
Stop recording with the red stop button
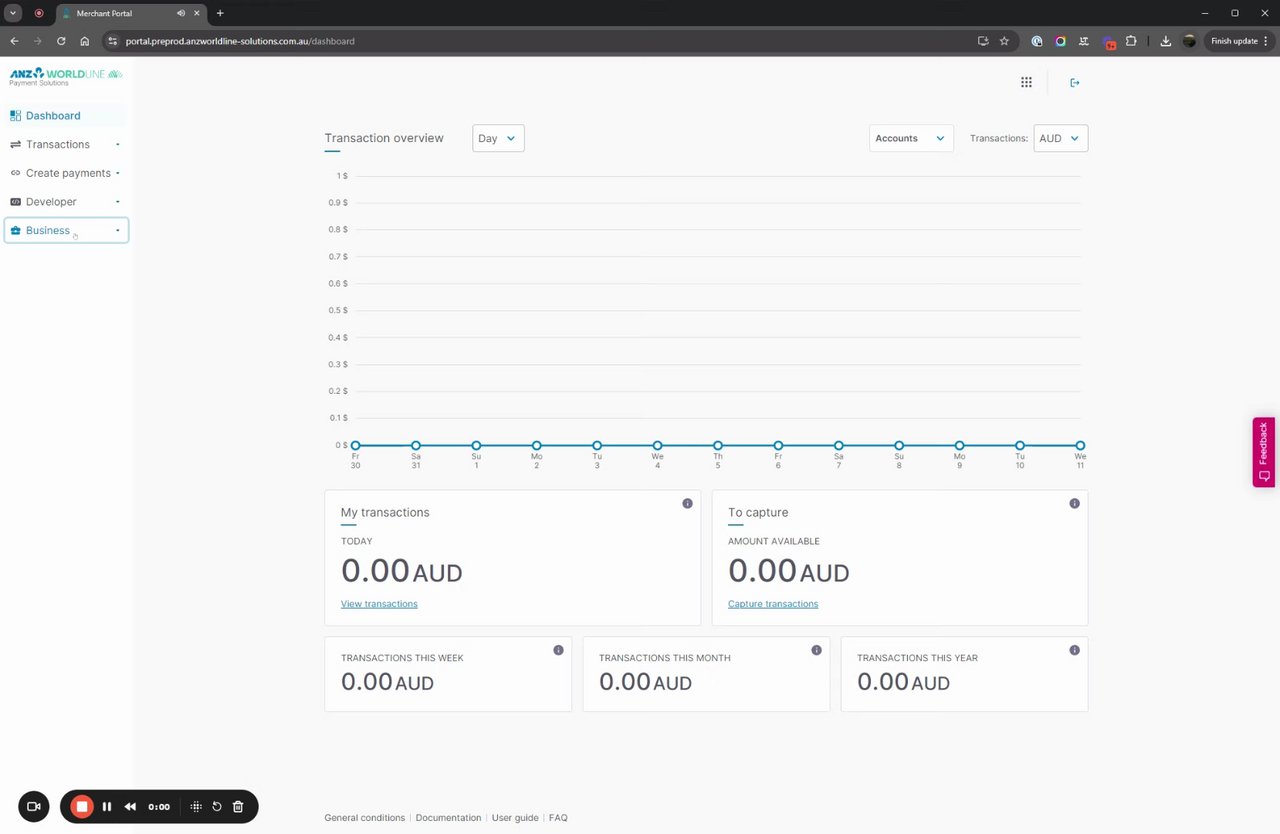point(82,806)
